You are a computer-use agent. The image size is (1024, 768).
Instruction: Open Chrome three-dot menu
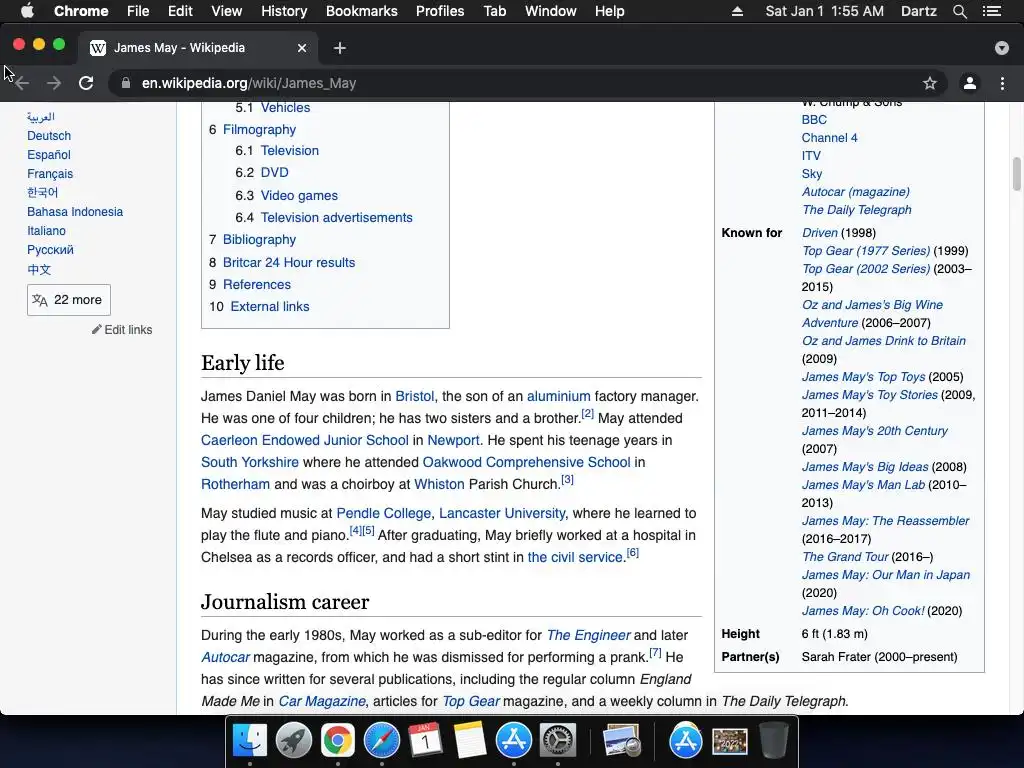[x=1002, y=83]
